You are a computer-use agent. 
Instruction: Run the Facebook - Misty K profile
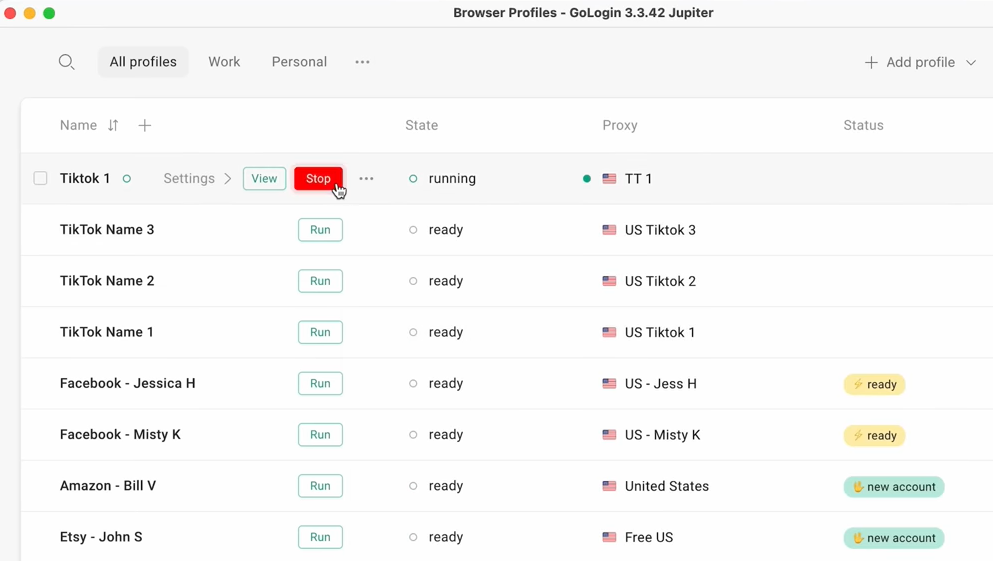(320, 435)
